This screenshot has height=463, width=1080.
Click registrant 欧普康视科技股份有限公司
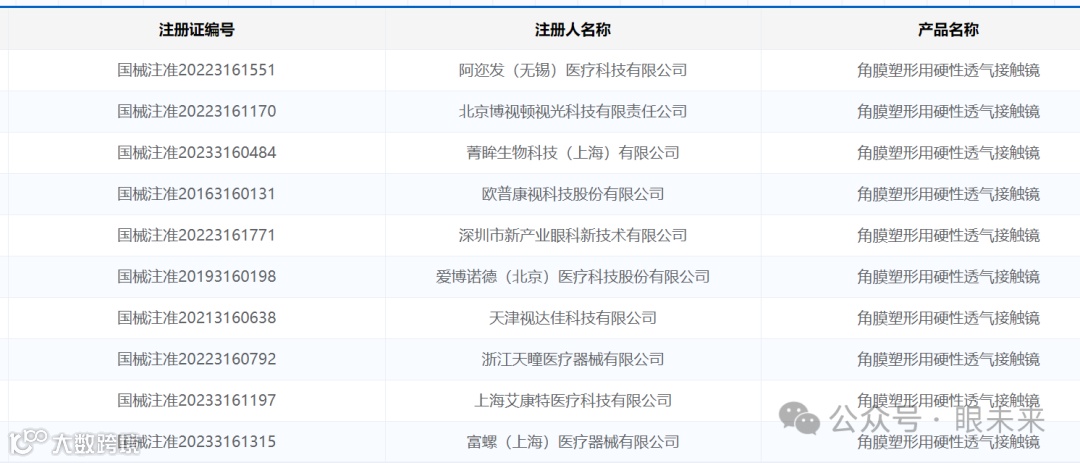tap(572, 194)
